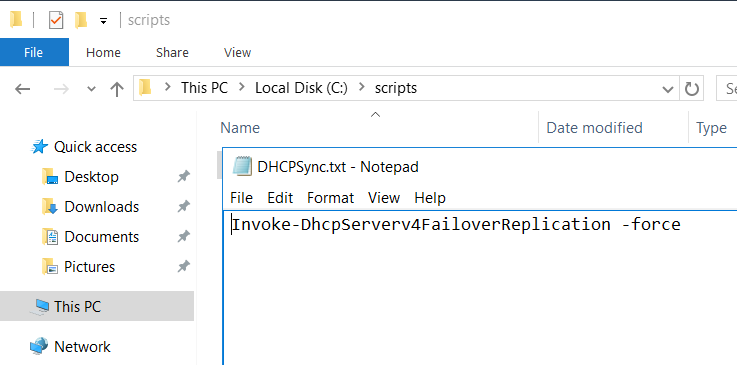Switch to the View ribbon tab
This screenshot has width=737, height=365.
pos(237,53)
